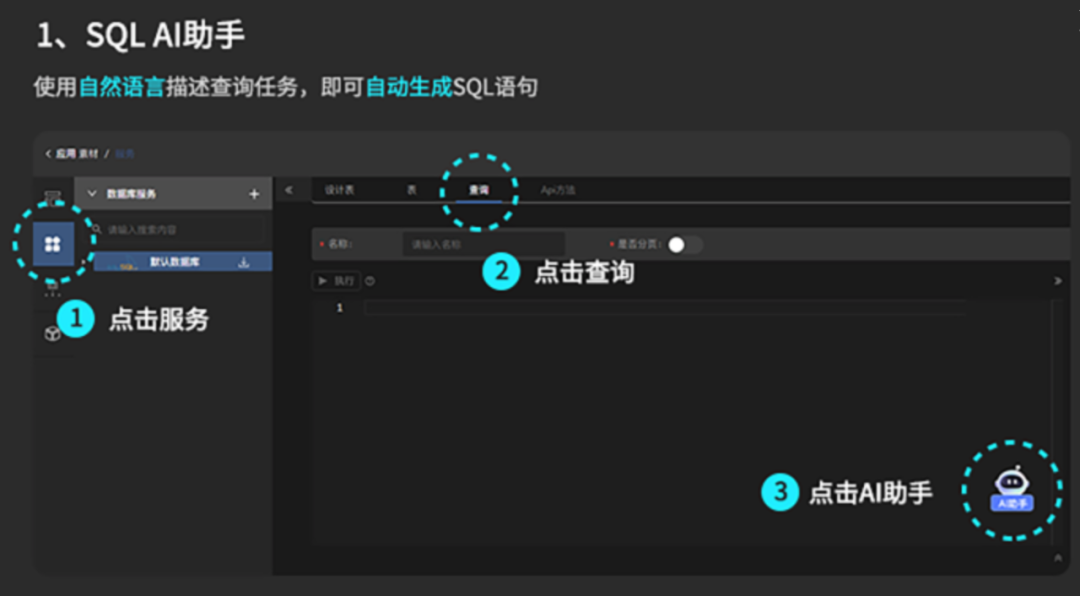Click the cube icon in left sidebar
Image resolution: width=1080 pixels, height=596 pixels.
(53, 334)
